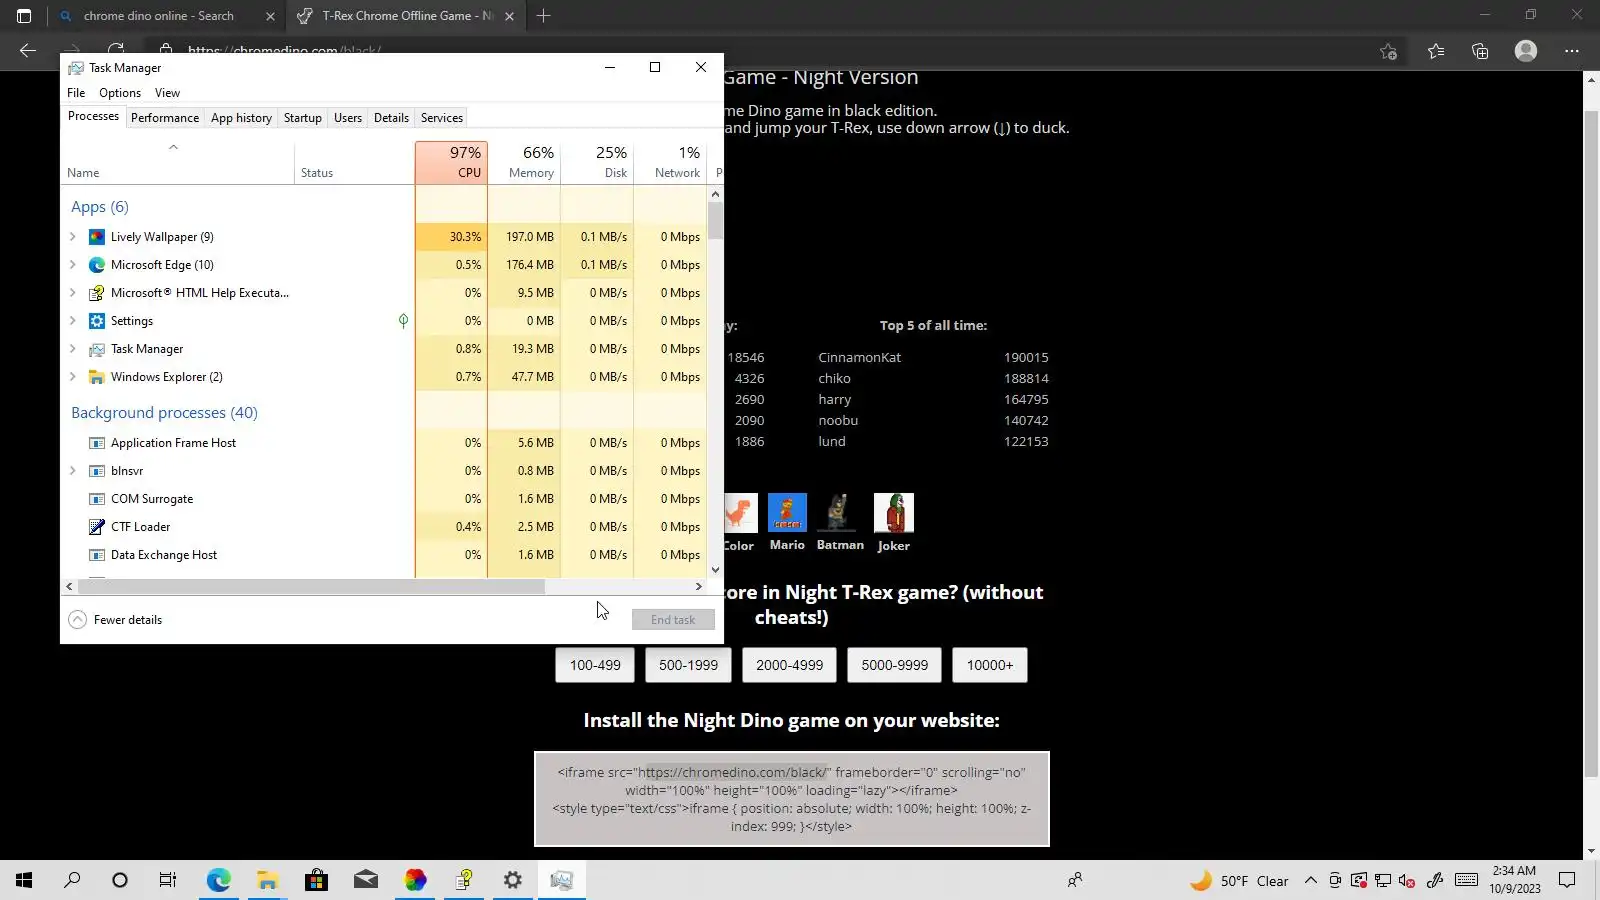Open the taskbar clock showing 2:34 AM
This screenshot has height=900, width=1600.
(1515, 880)
